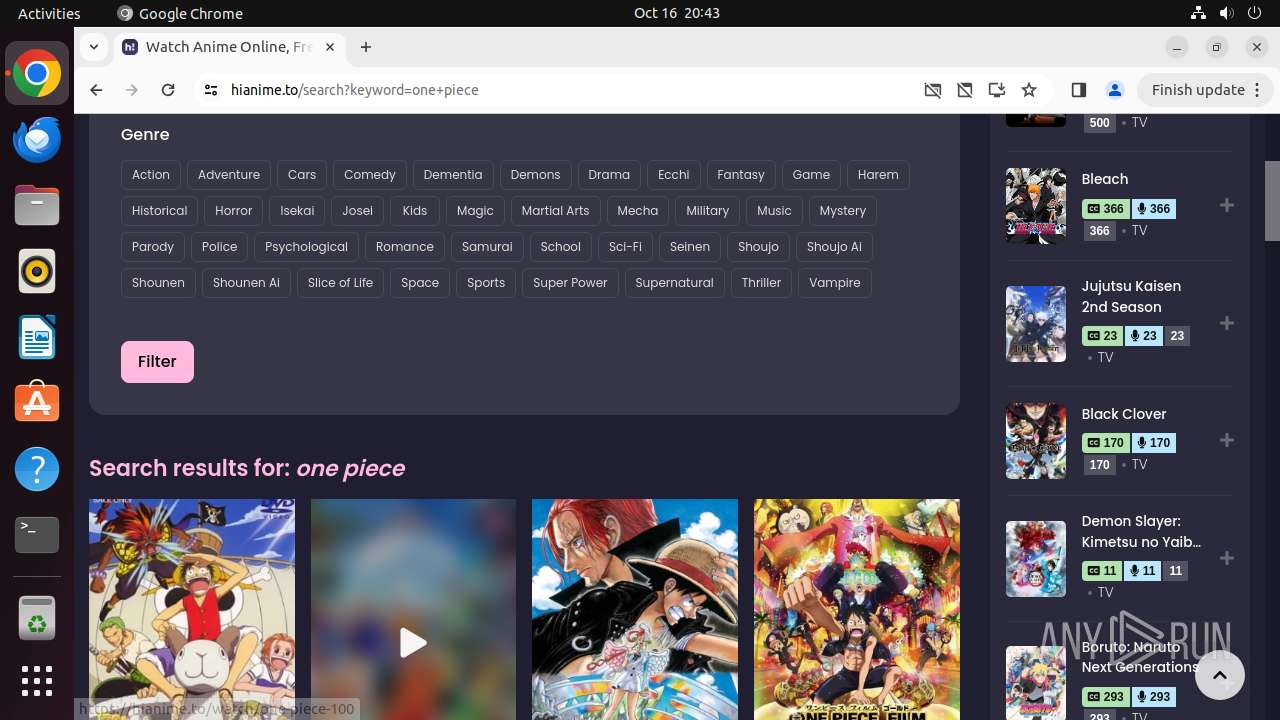
Task: Open the Google Chrome app menu in top bar
Action: [x=180, y=13]
